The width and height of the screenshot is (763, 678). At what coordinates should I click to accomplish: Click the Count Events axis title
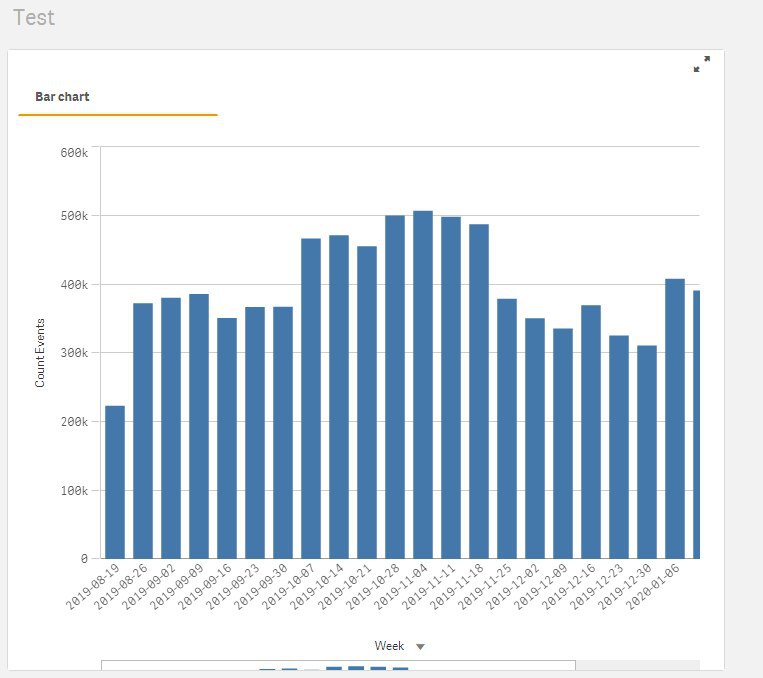click(x=40, y=353)
